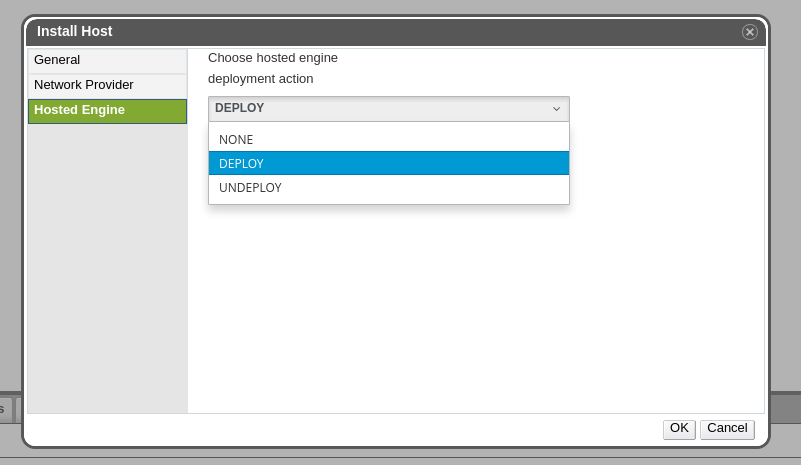This screenshot has width=801, height=465.
Task: Select the Hosted Engine tab
Action: click(107, 110)
